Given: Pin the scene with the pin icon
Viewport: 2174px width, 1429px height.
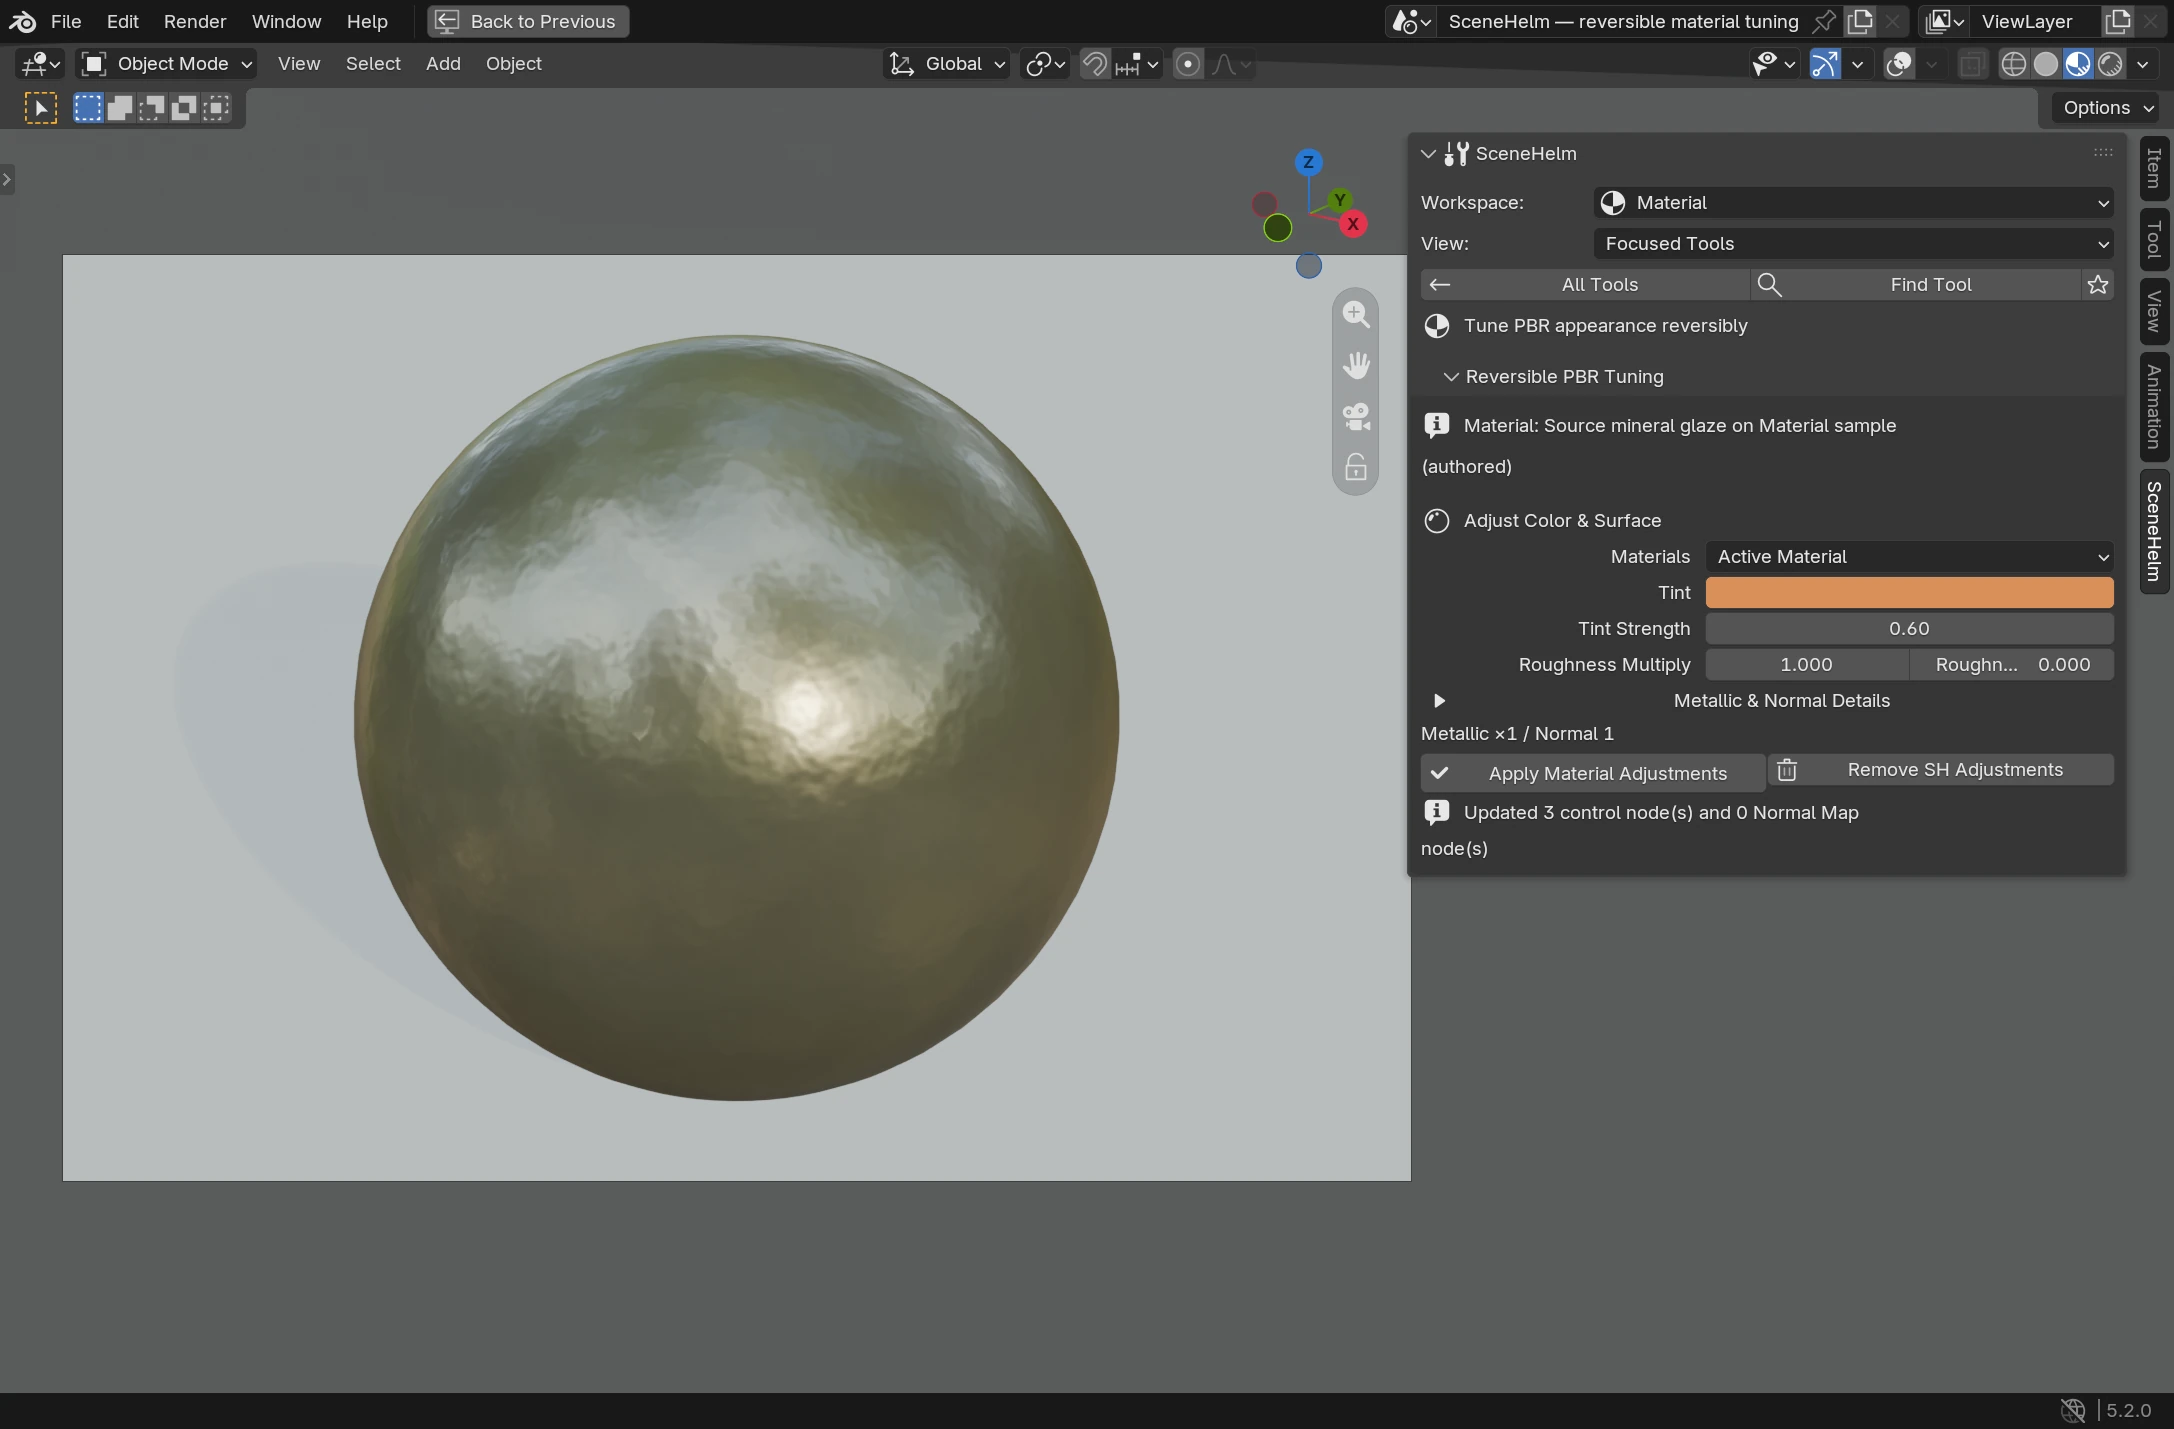Looking at the screenshot, I should tap(1824, 21).
